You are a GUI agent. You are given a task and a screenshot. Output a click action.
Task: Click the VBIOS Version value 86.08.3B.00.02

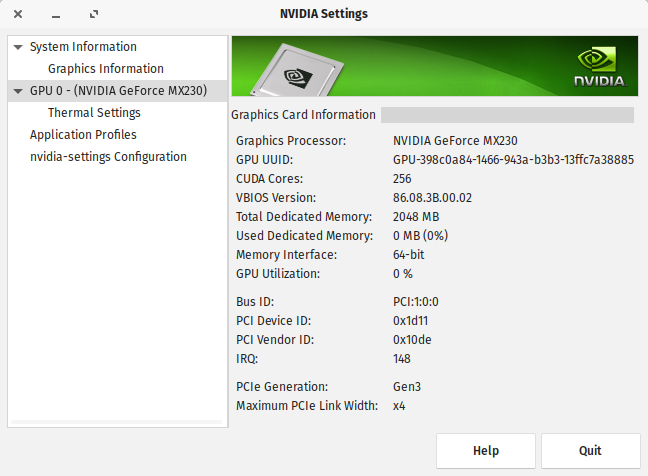(432, 198)
